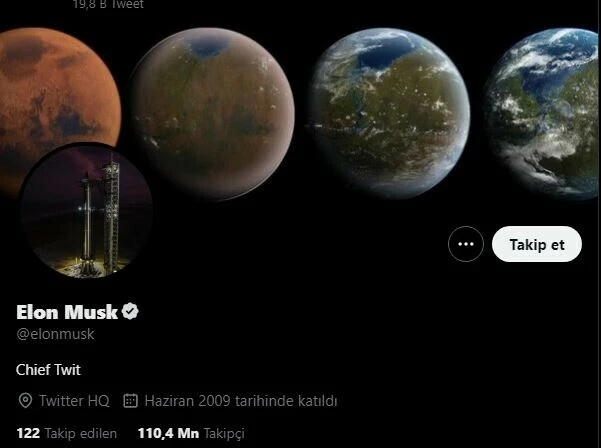Image resolution: width=601 pixels, height=448 pixels.
Task: Click the Elon Musk display name
Action: pos(67,312)
